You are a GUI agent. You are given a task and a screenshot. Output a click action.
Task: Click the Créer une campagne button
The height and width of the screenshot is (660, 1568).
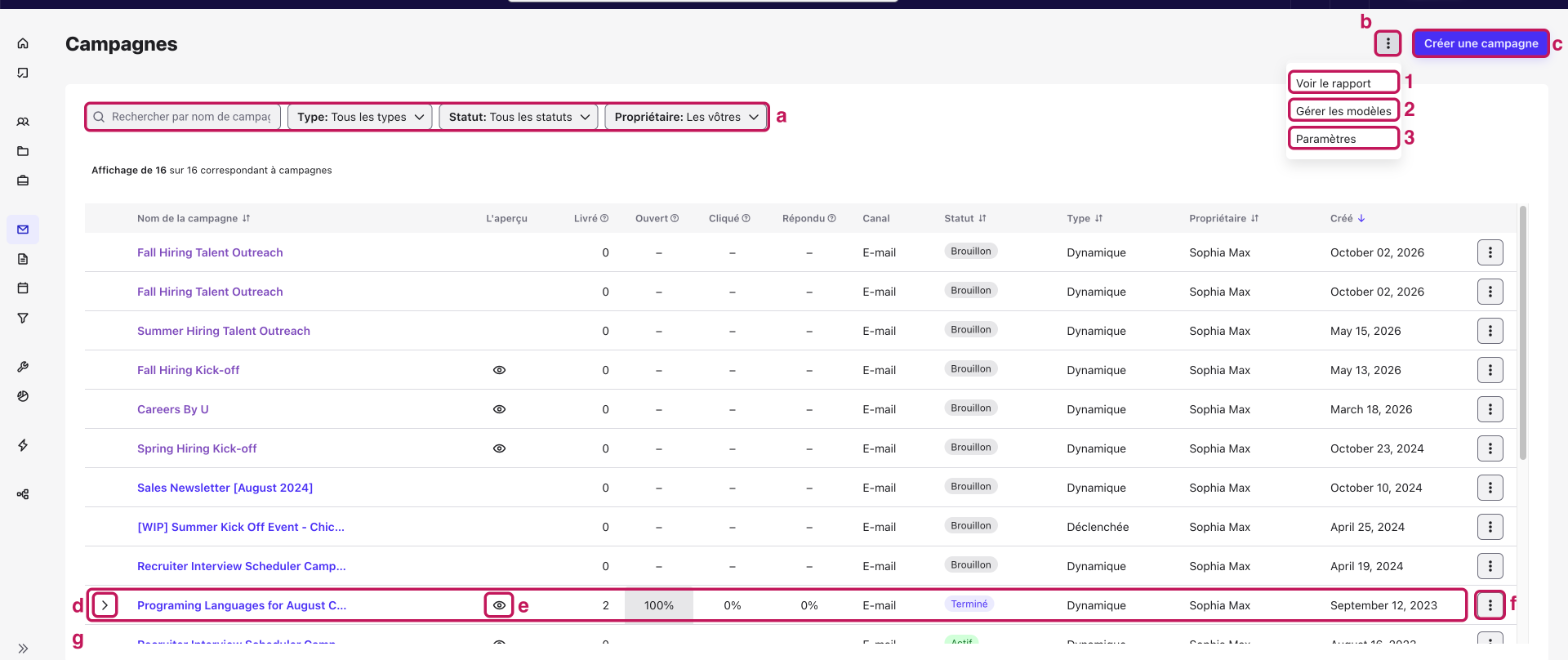[x=1481, y=44]
